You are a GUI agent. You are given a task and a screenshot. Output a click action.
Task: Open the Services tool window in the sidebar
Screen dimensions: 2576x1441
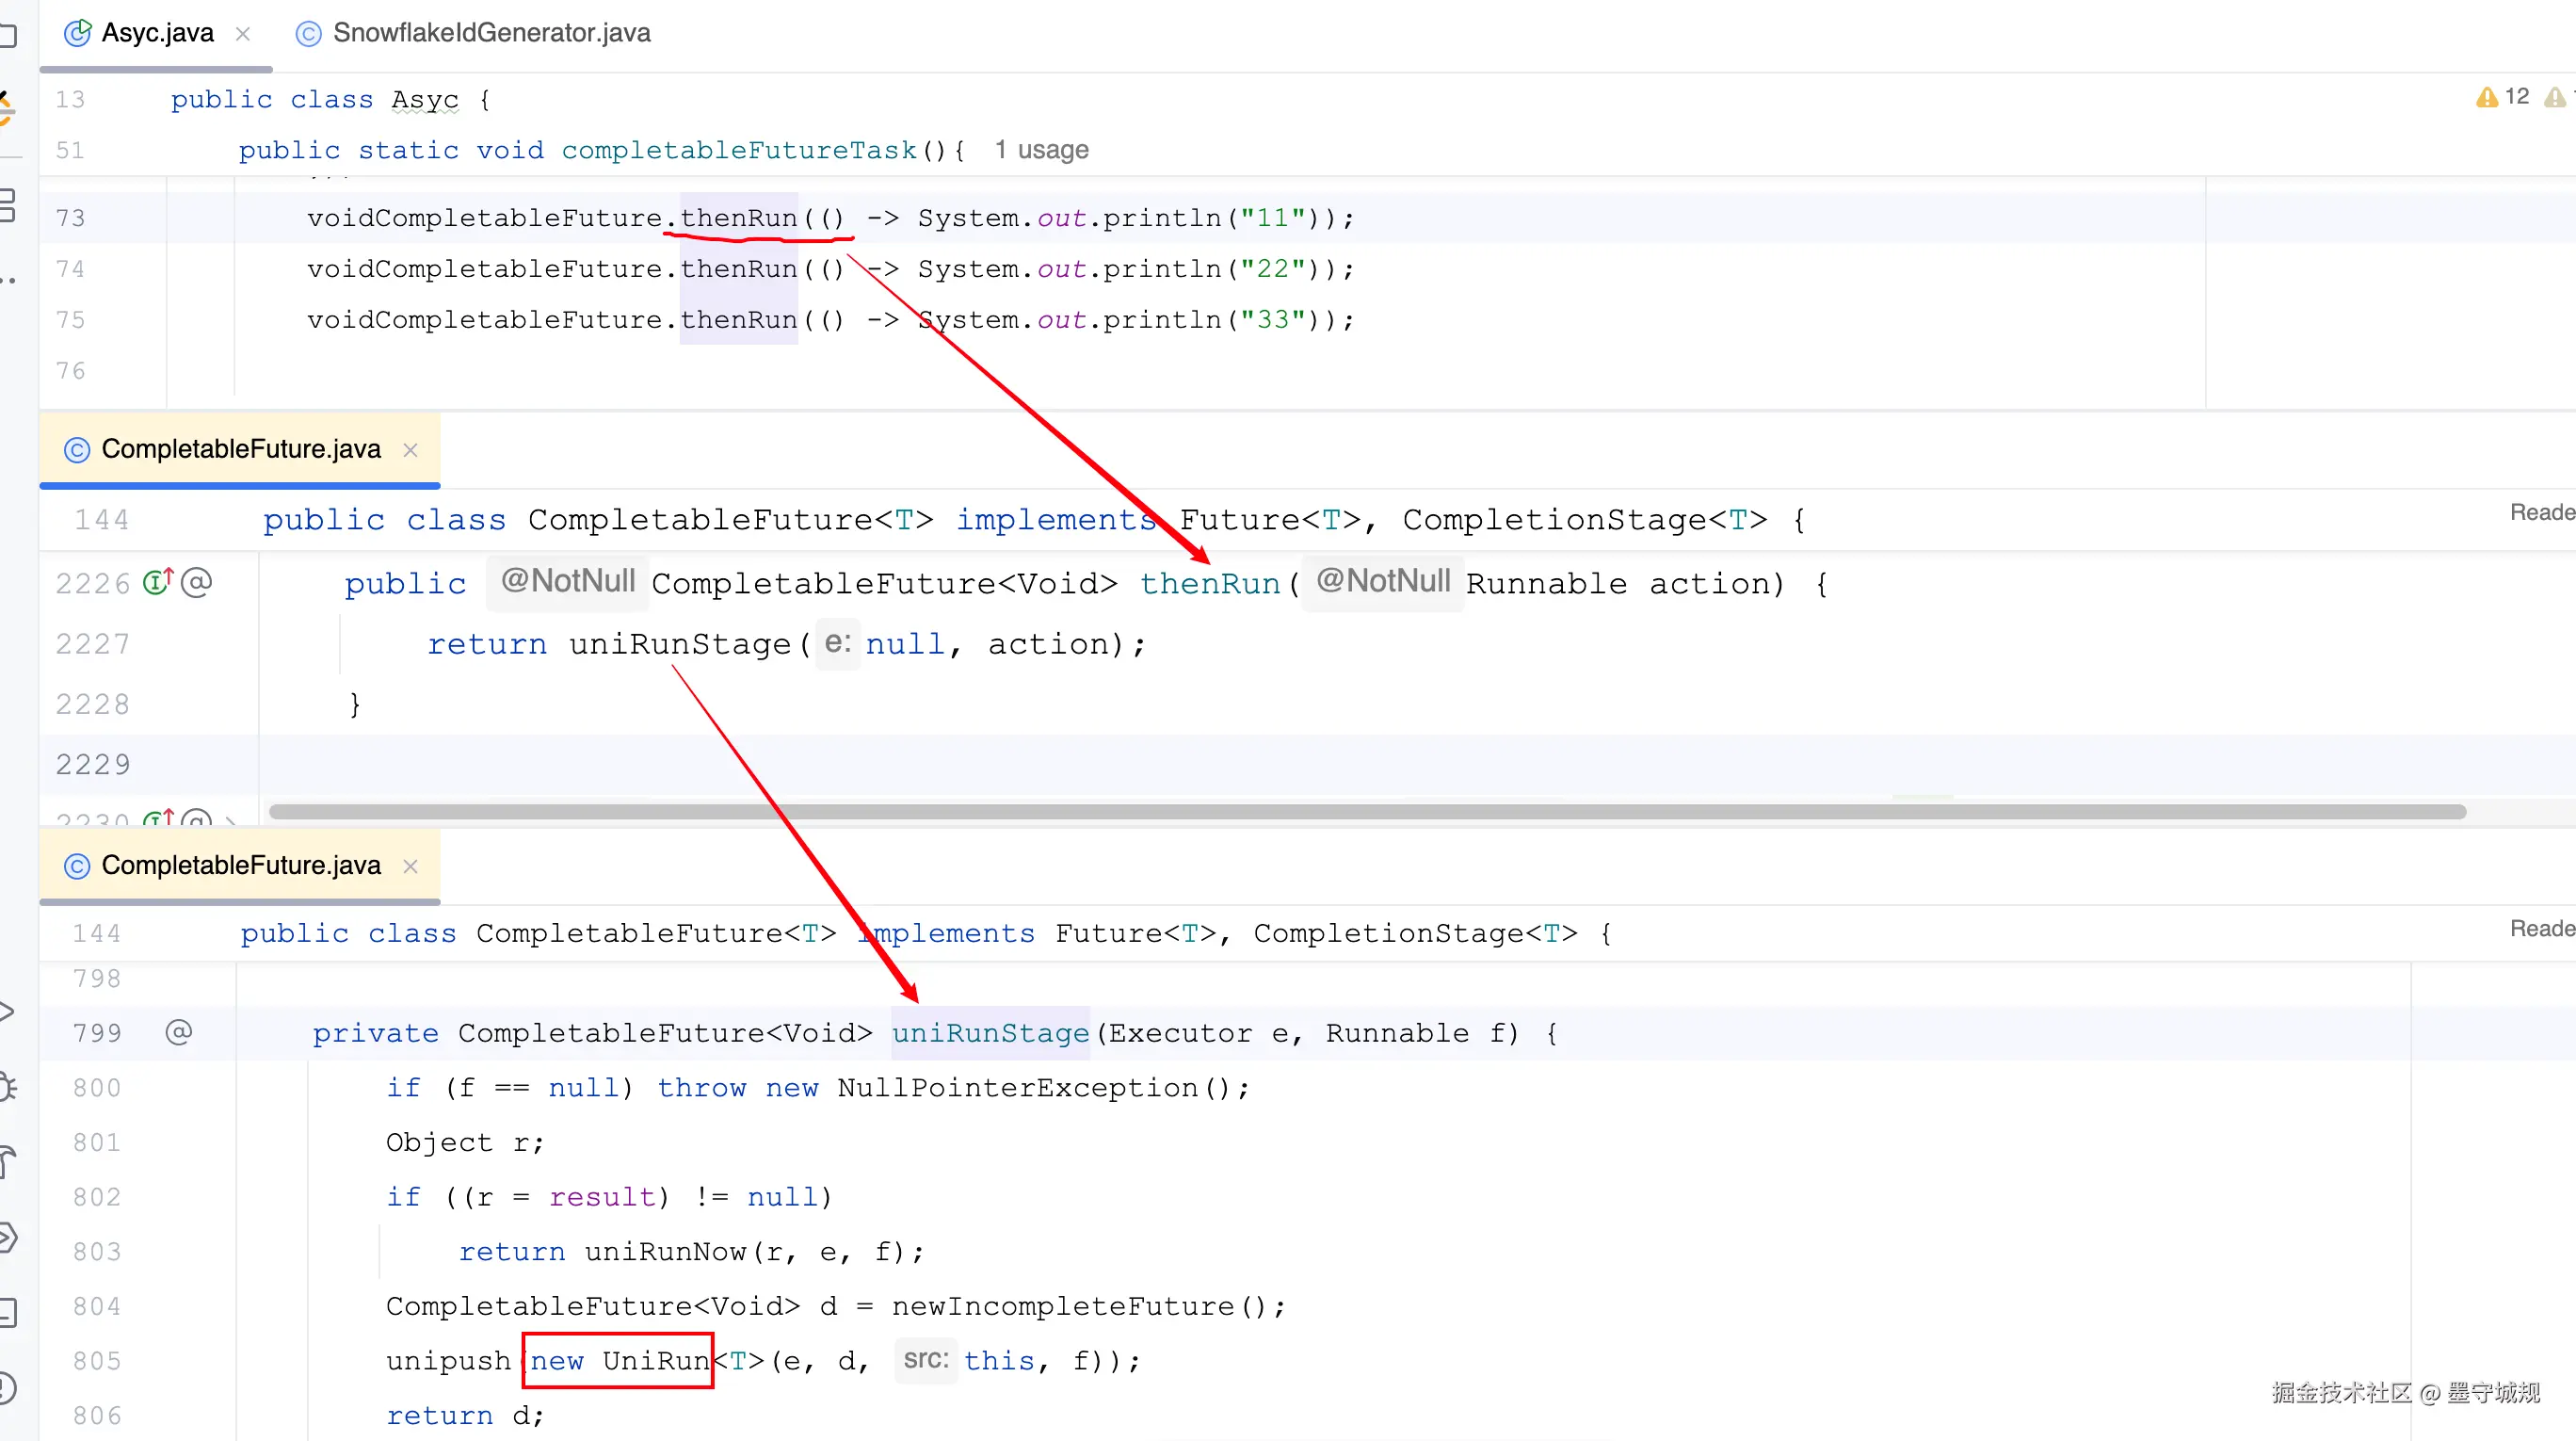pos(6,1237)
